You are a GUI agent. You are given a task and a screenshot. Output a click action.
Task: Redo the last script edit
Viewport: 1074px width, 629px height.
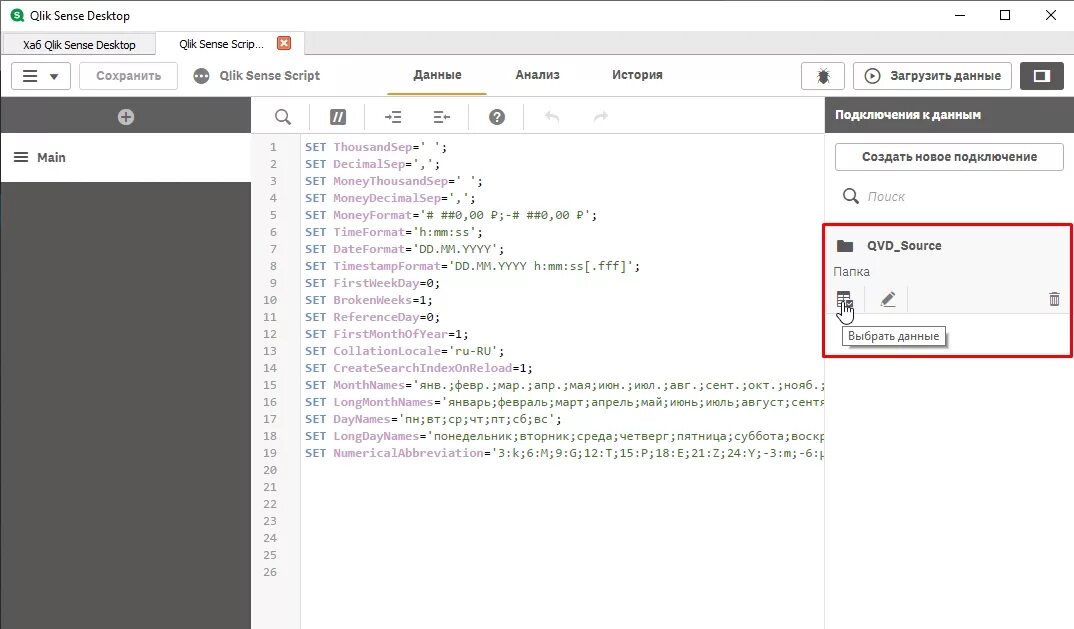(x=601, y=117)
